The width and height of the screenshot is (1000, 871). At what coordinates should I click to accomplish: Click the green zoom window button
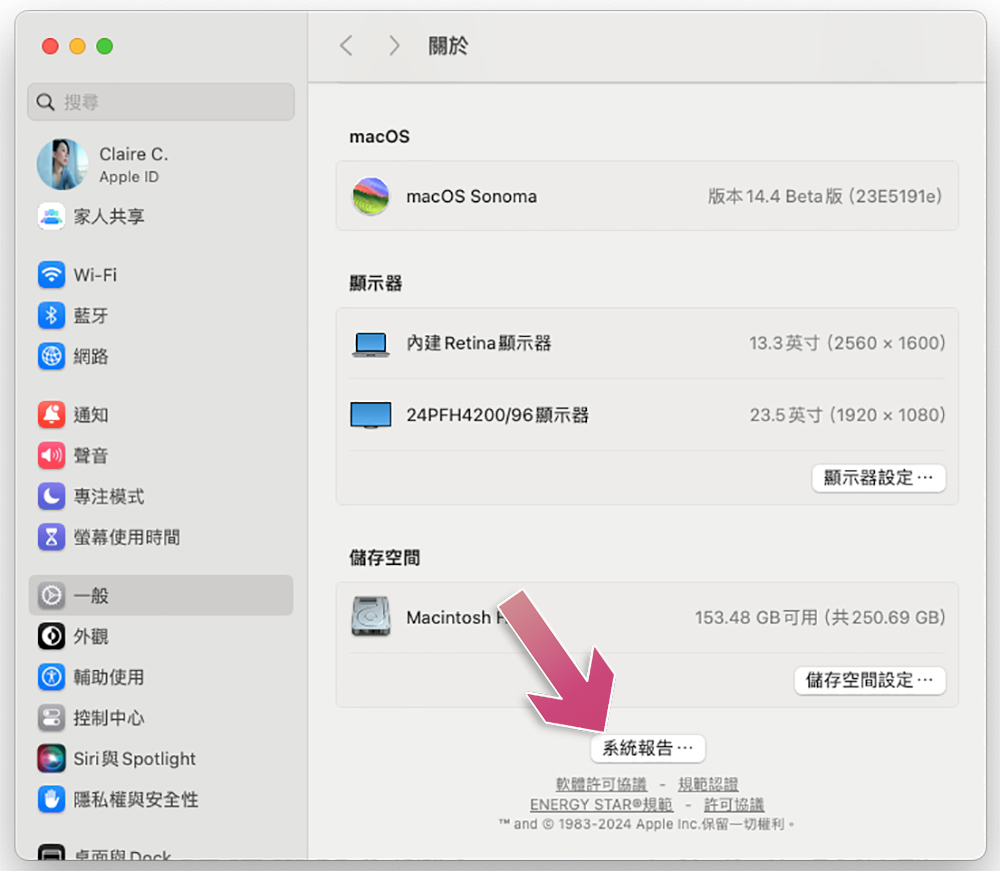pyautogui.click(x=105, y=46)
